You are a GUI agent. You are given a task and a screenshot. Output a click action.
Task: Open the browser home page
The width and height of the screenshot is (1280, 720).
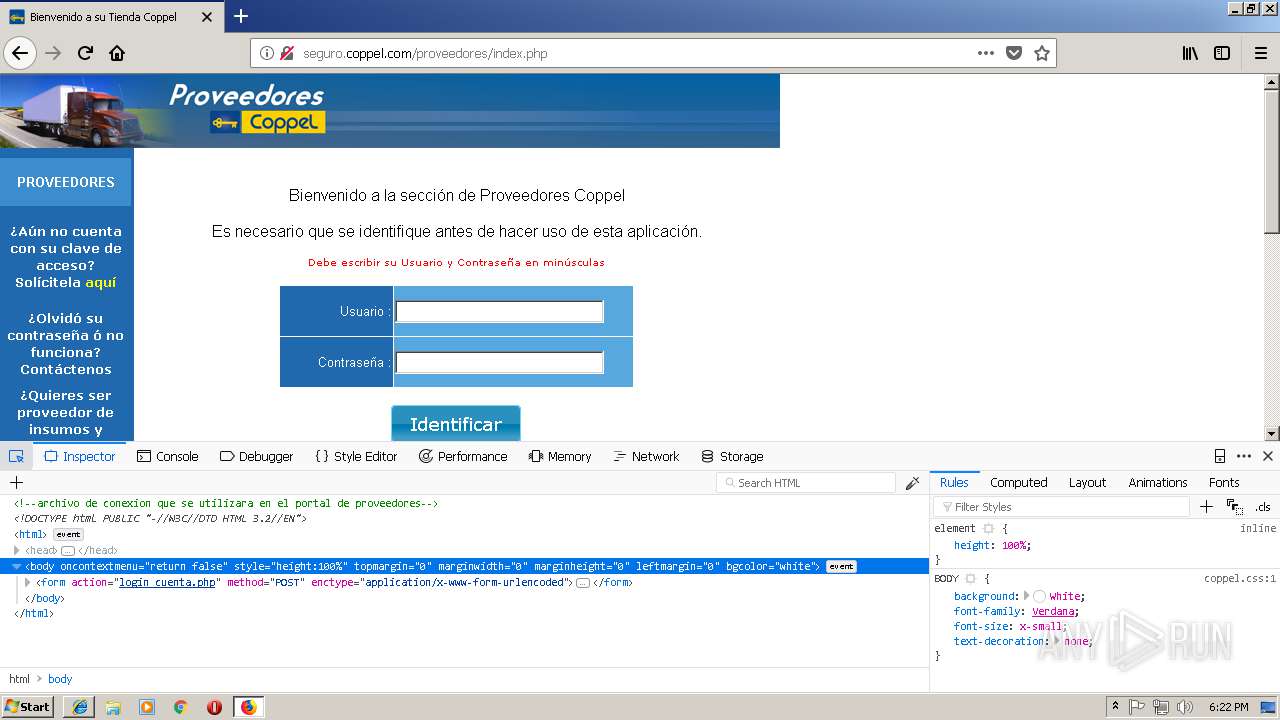coord(117,53)
